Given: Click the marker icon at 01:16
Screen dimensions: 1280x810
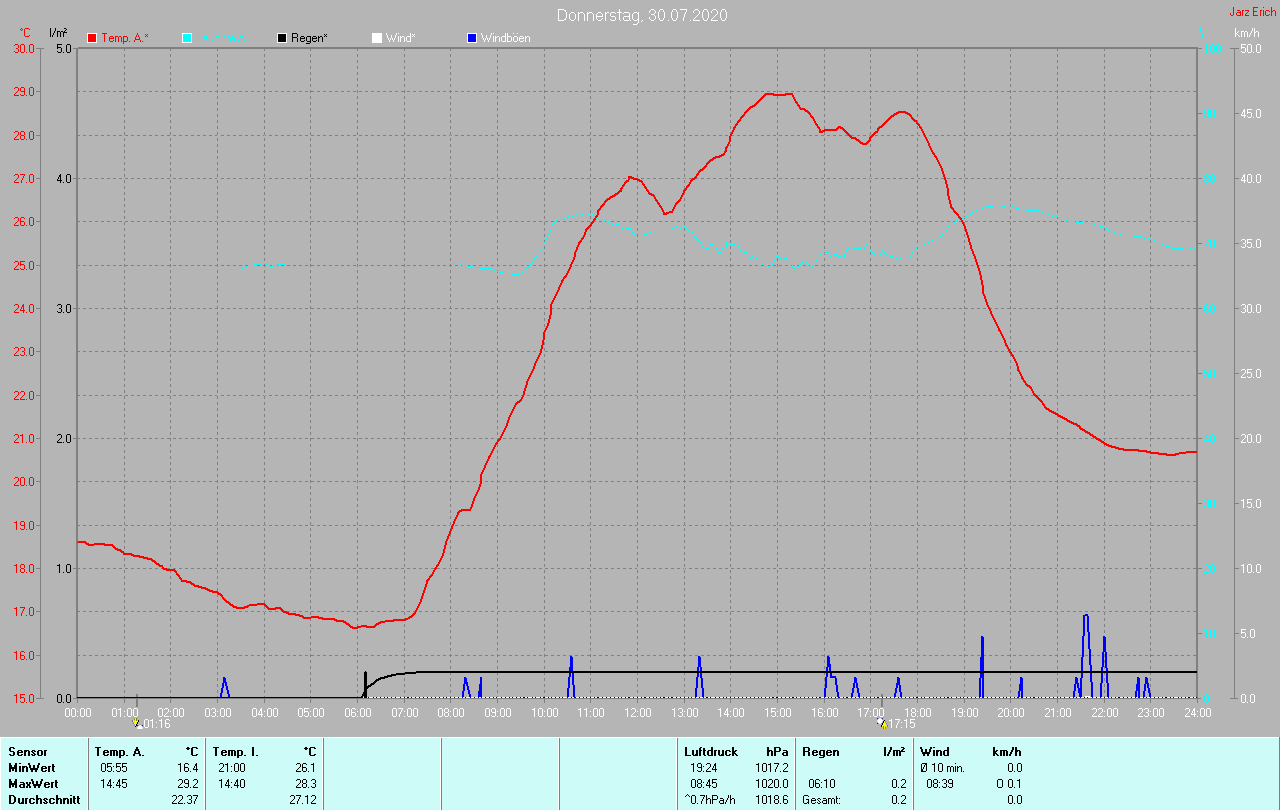Looking at the screenshot, I should coord(138,723).
